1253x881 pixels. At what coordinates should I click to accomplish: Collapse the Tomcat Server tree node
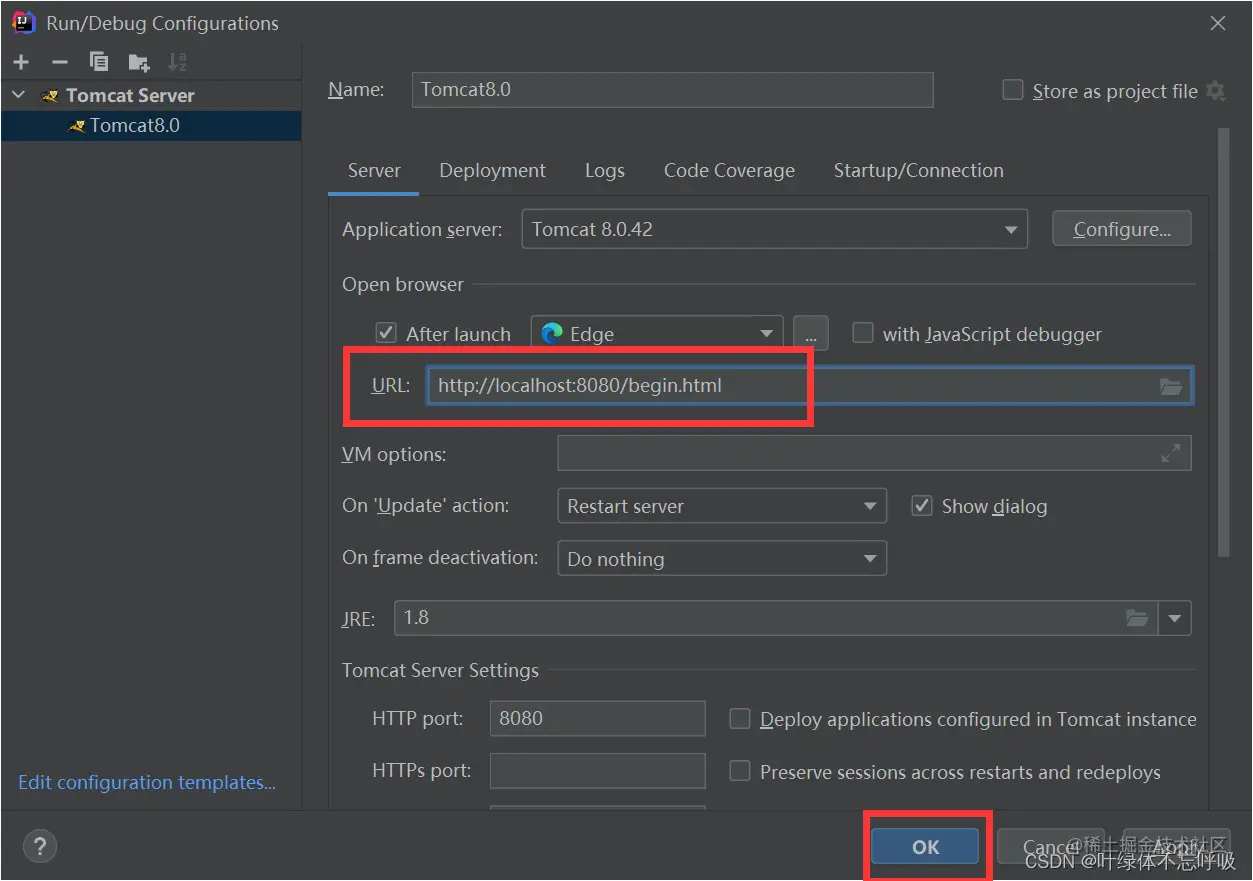pos(18,95)
